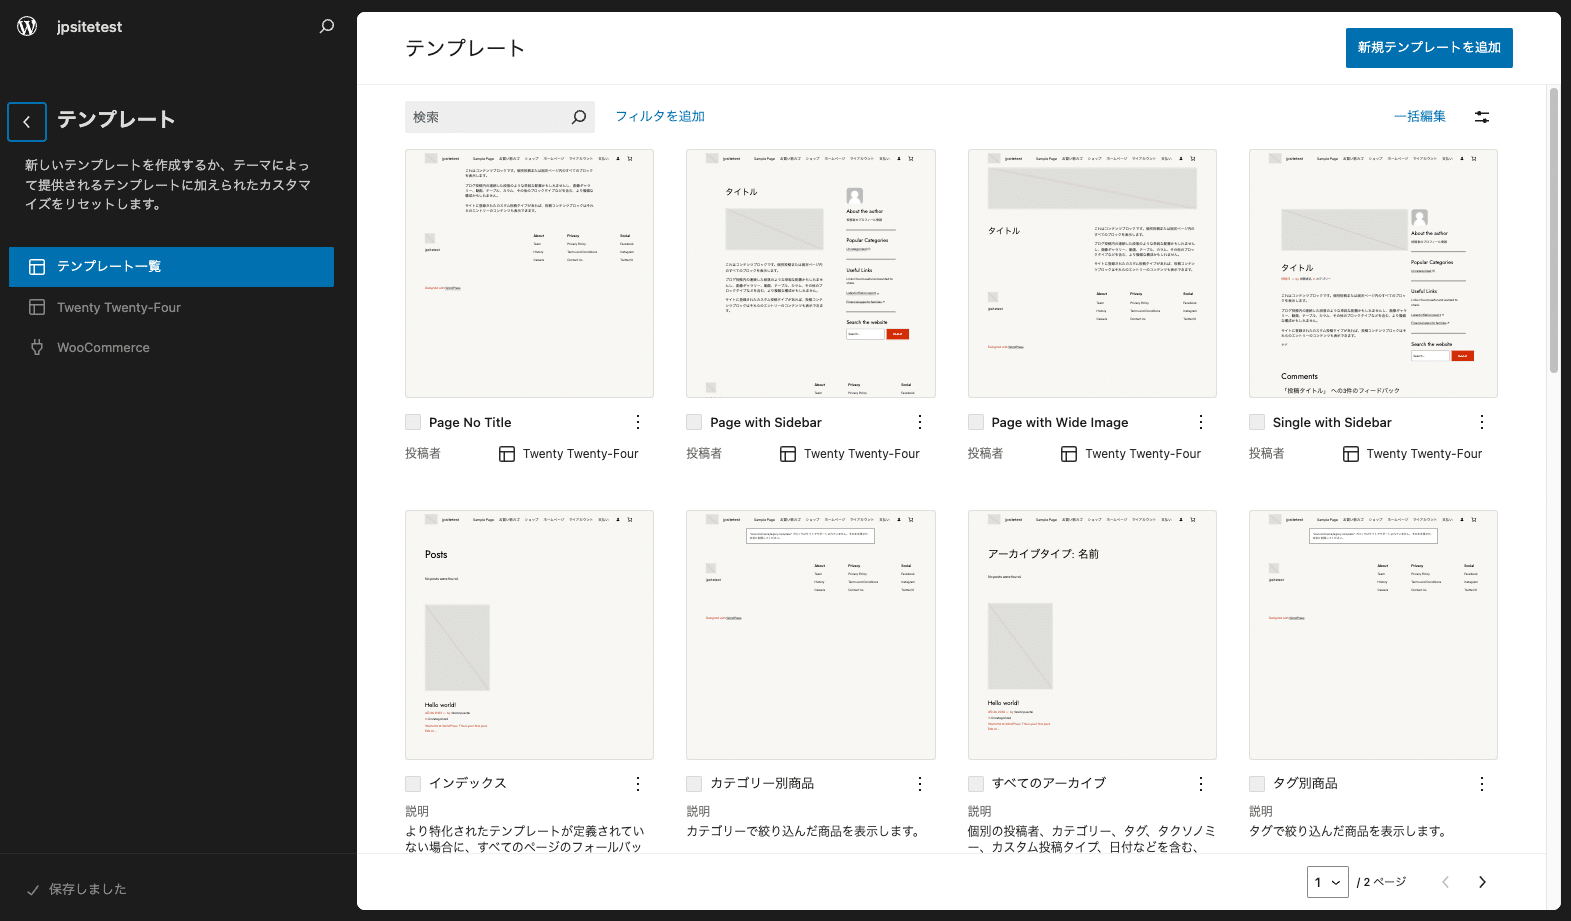This screenshot has width=1571, height=921.
Task: Click the / 2 ページ pagination text
Action: point(1381,882)
